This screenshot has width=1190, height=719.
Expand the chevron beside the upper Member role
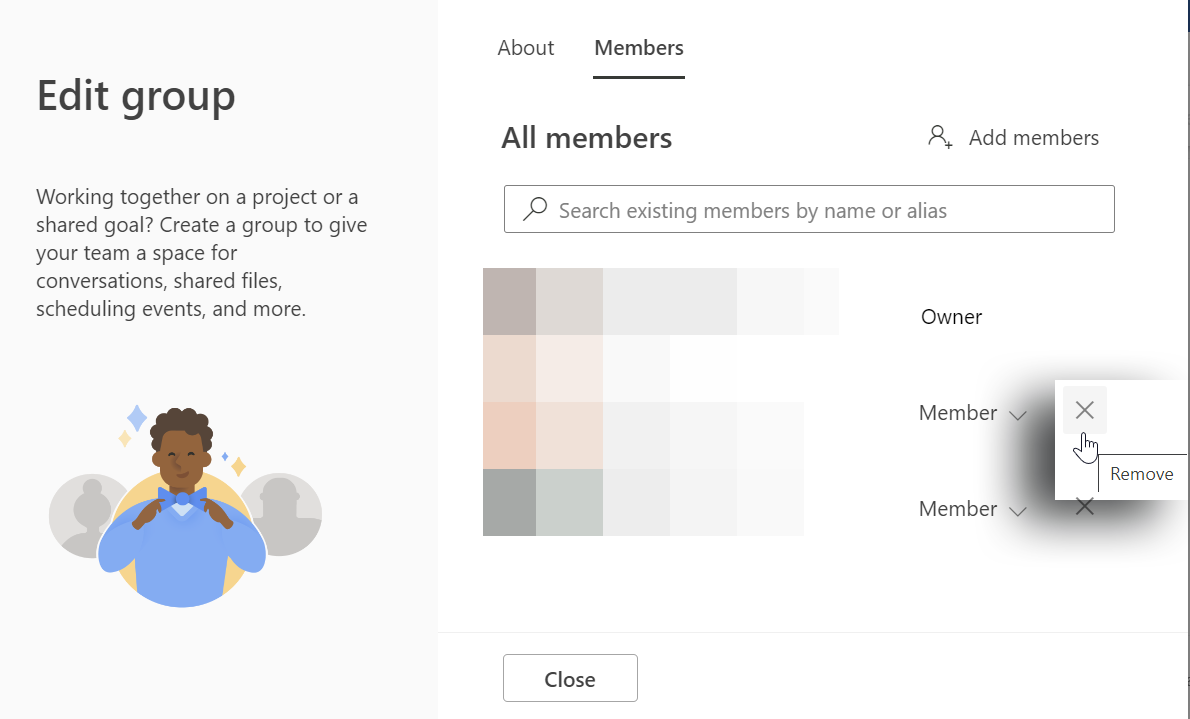[1018, 415]
